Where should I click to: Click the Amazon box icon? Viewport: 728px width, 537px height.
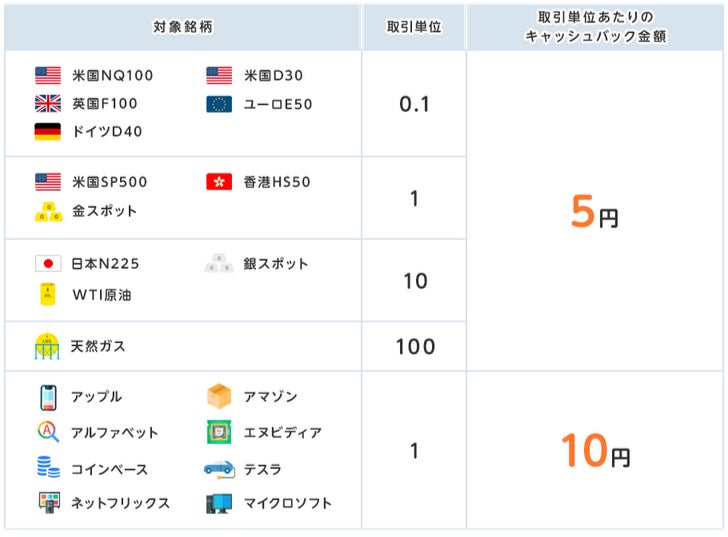pos(219,397)
